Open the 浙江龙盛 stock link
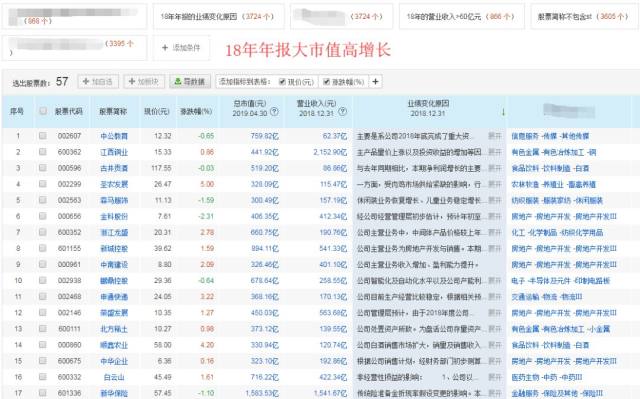This screenshot has height=399, width=640. [114, 233]
